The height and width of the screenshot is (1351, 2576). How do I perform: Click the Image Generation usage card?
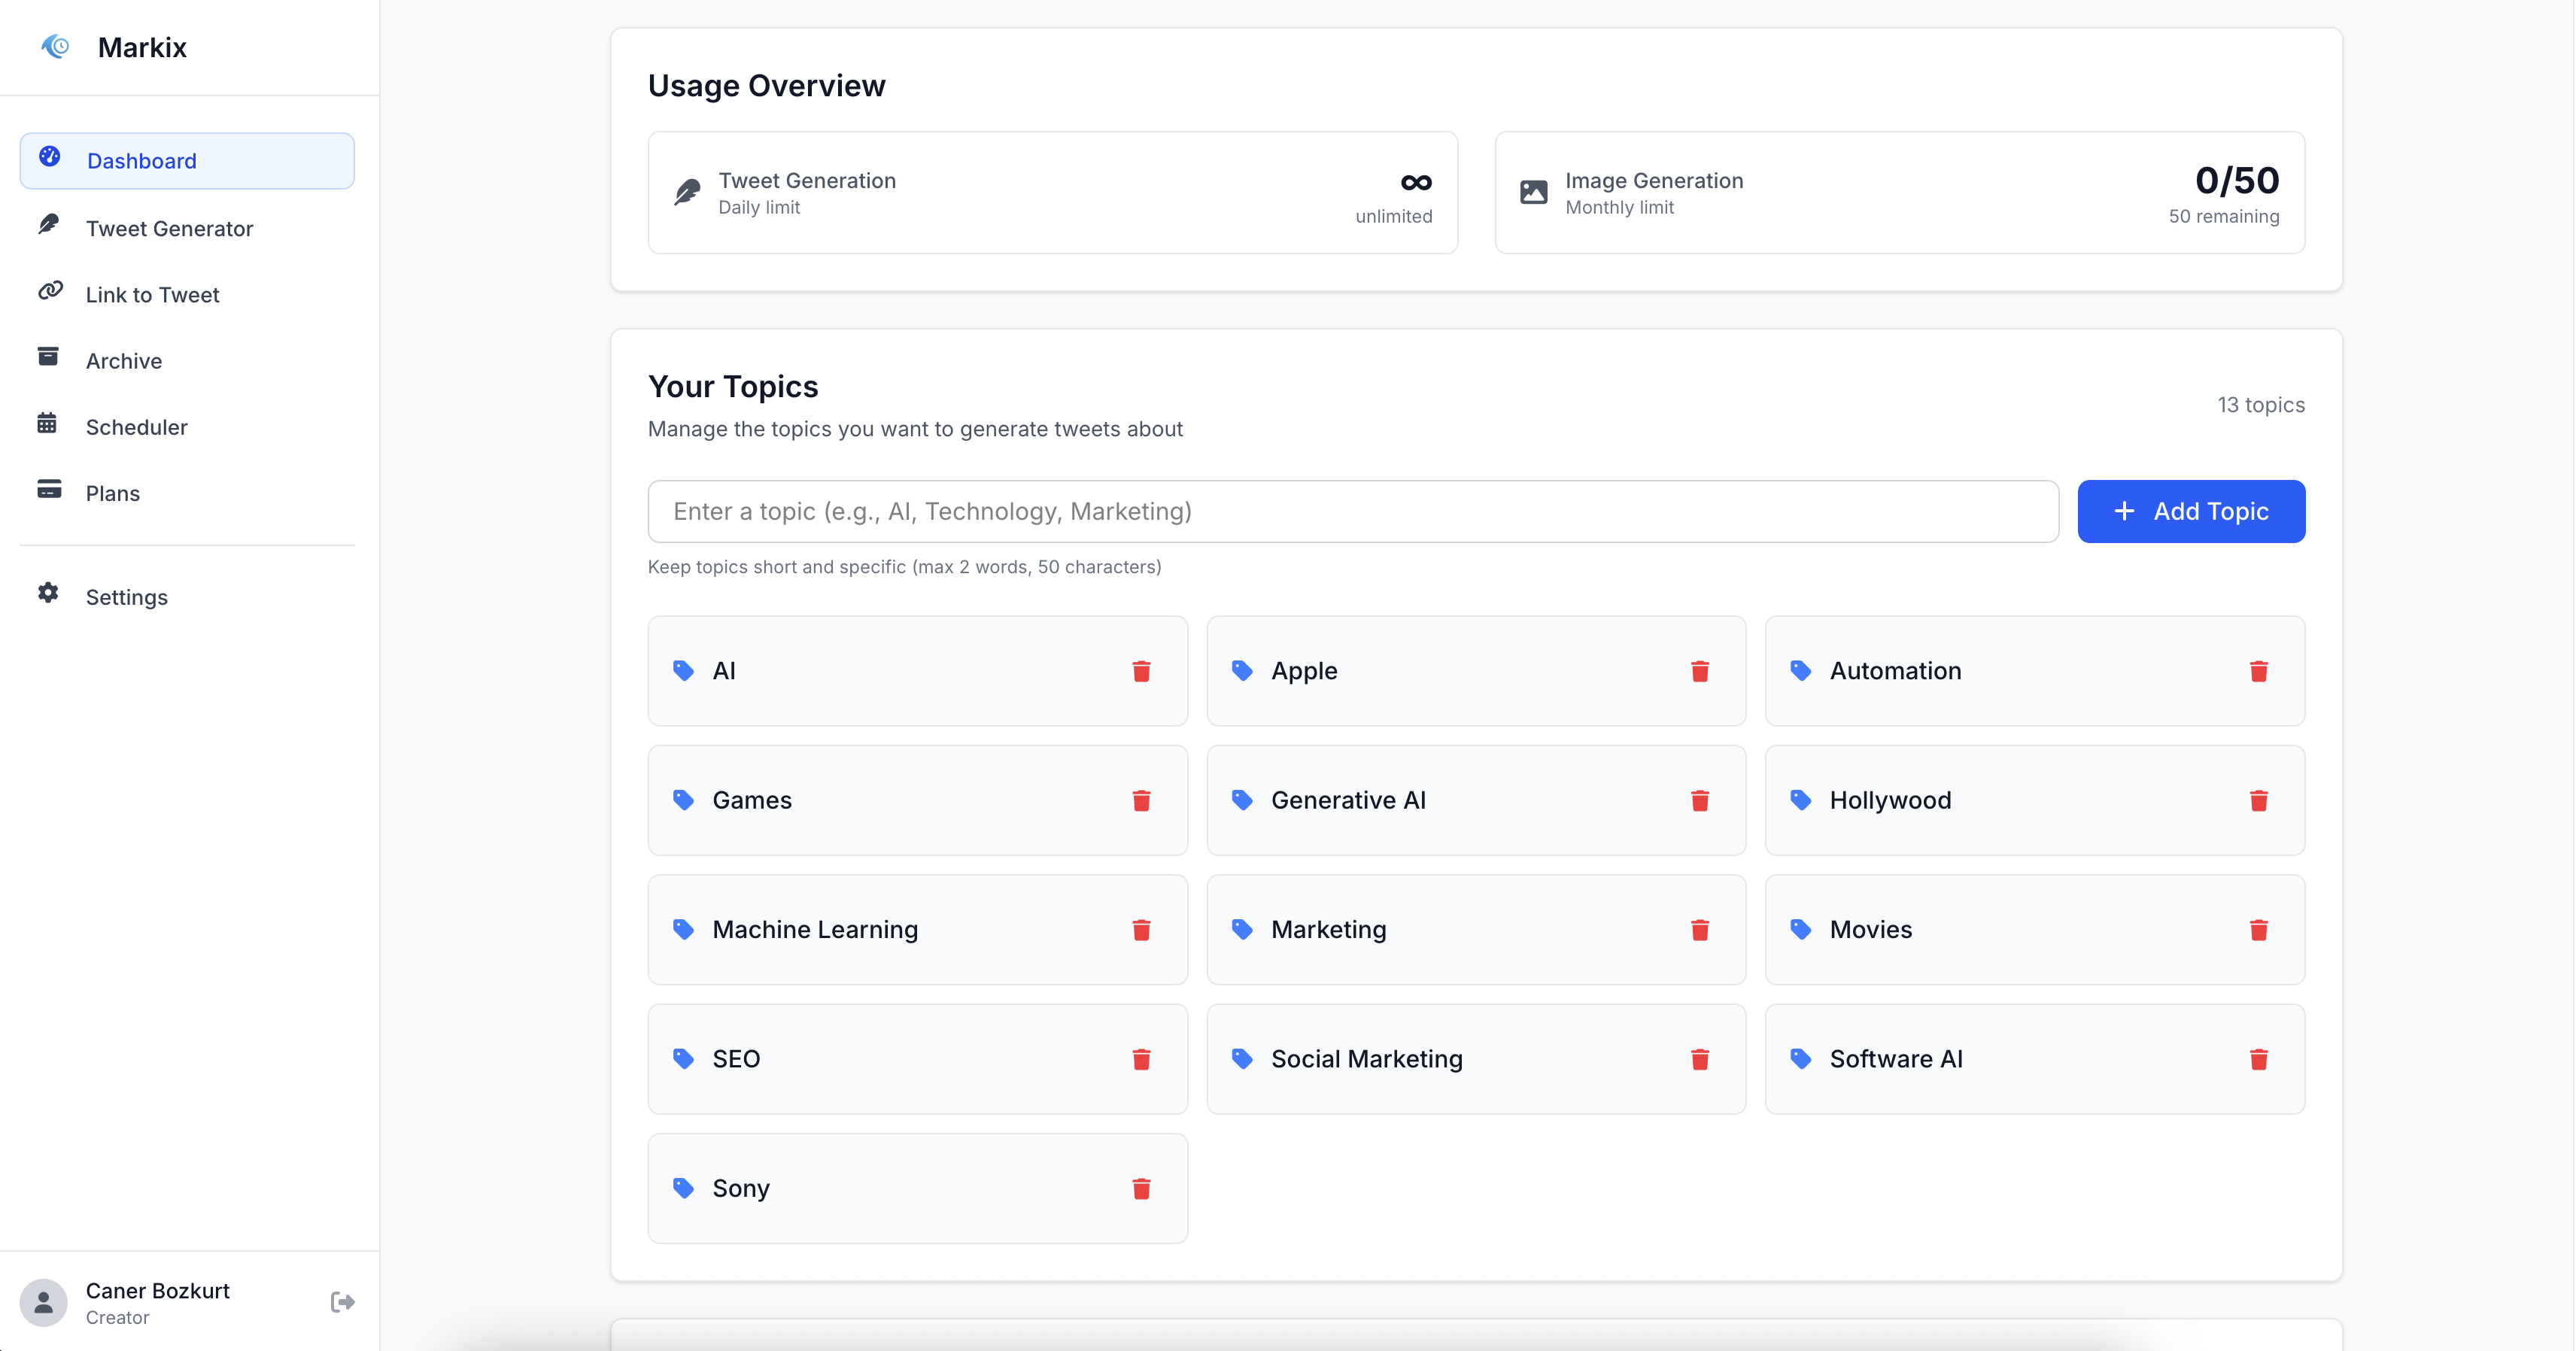(1899, 192)
